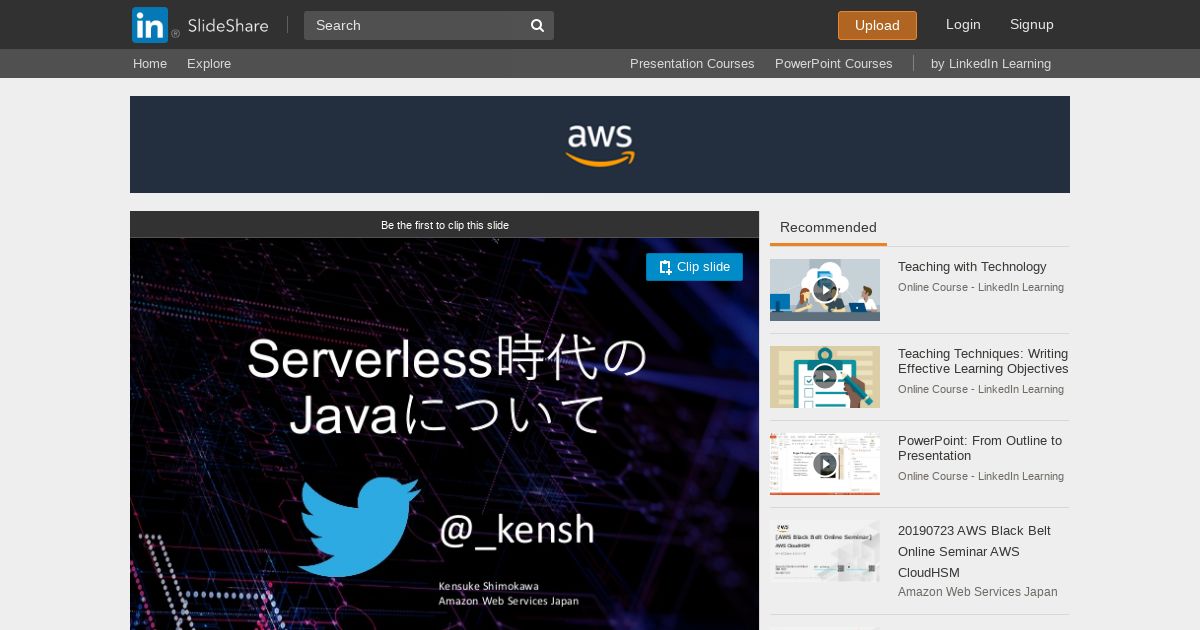Click 'Be the first to clip this slide' text
Viewport: 1200px width, 630px height.
[445, 225]
